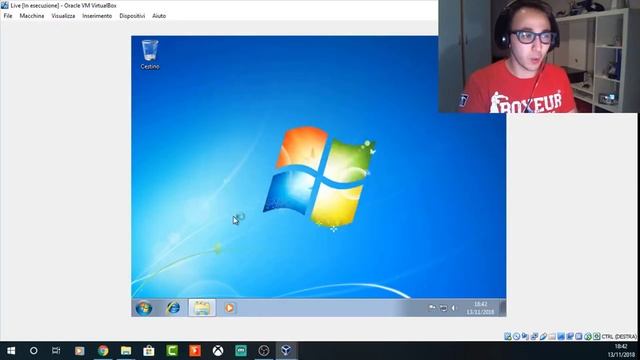640x360 pixels.
Task: Open the guest clock showing 18:42
Action: point(480,308)
